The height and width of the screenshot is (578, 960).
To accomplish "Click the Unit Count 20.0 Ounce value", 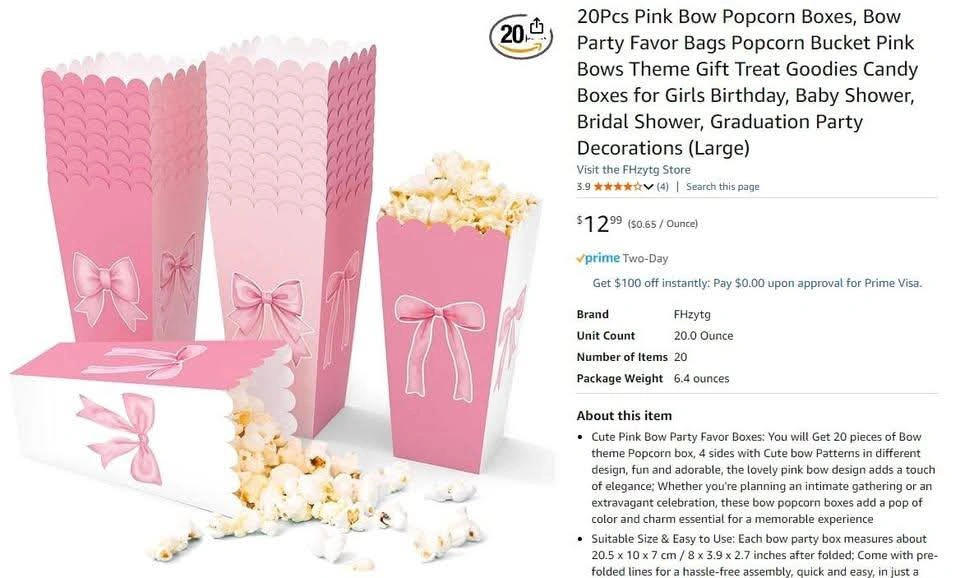I will click(x=703, y=336).
